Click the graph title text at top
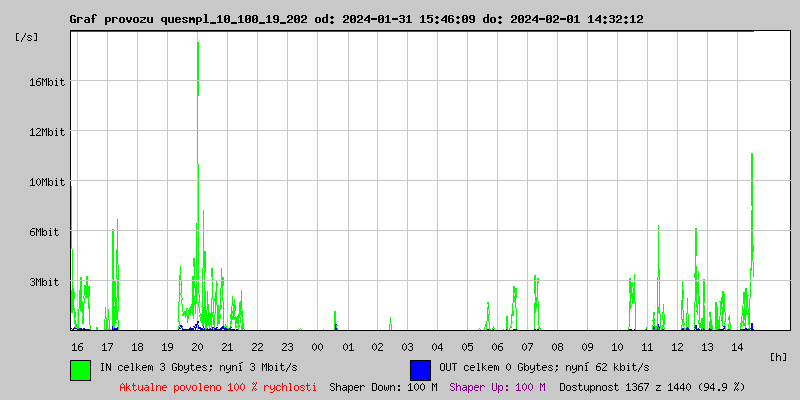 (356, 19)
